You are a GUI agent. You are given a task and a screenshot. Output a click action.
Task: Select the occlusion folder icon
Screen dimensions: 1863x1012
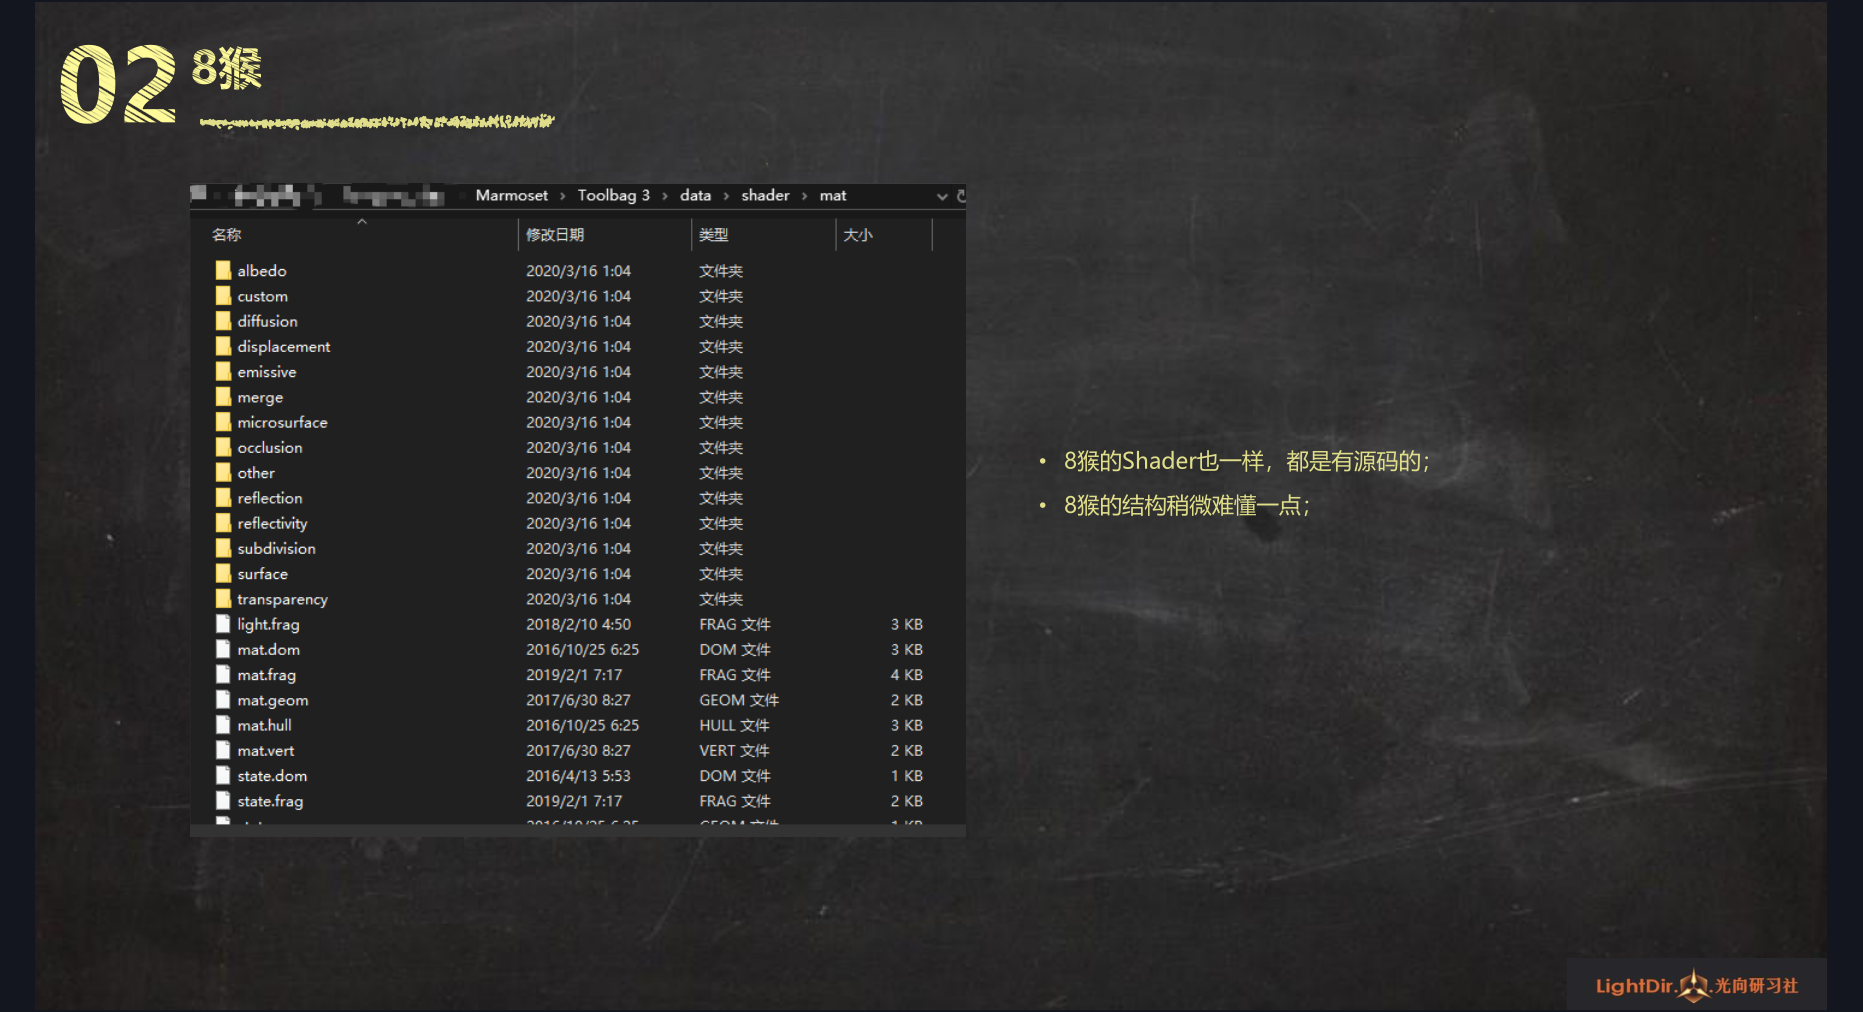223,447
